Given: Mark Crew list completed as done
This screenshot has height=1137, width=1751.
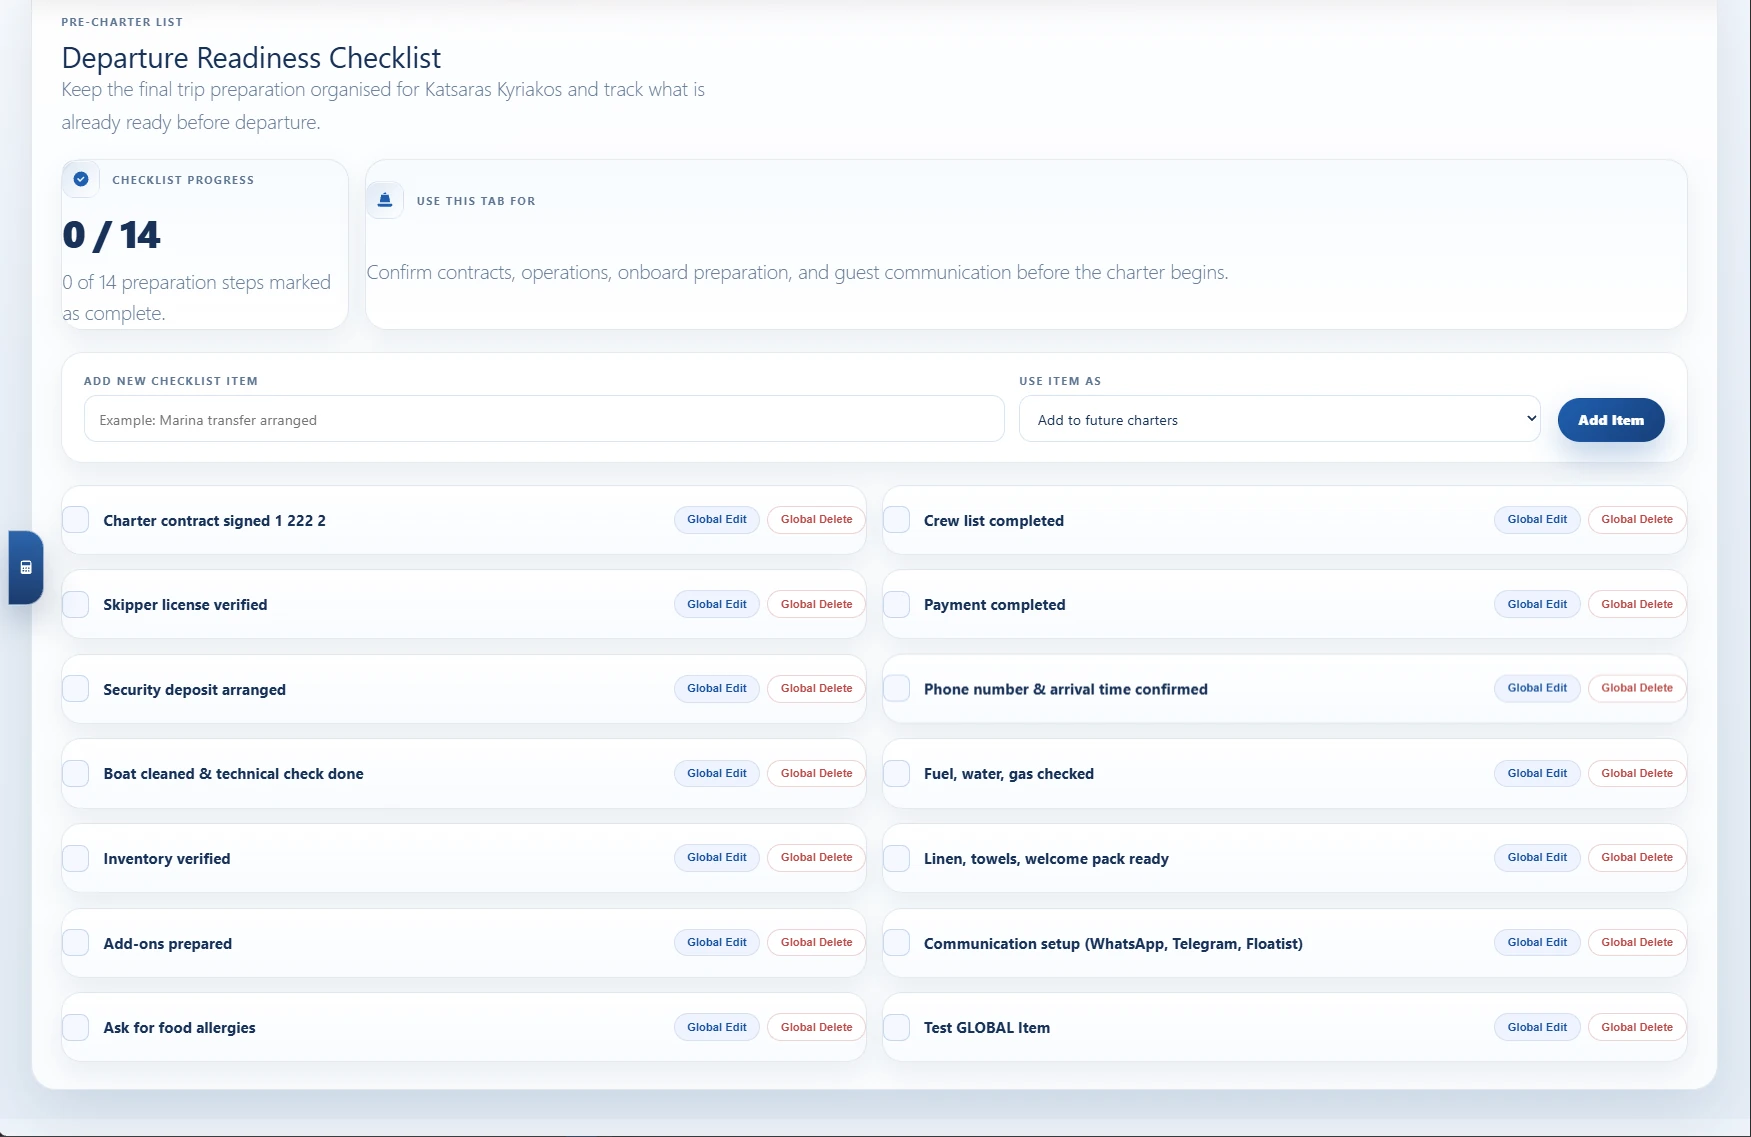Looking at the screenshot, I should (x=897, y=520).
